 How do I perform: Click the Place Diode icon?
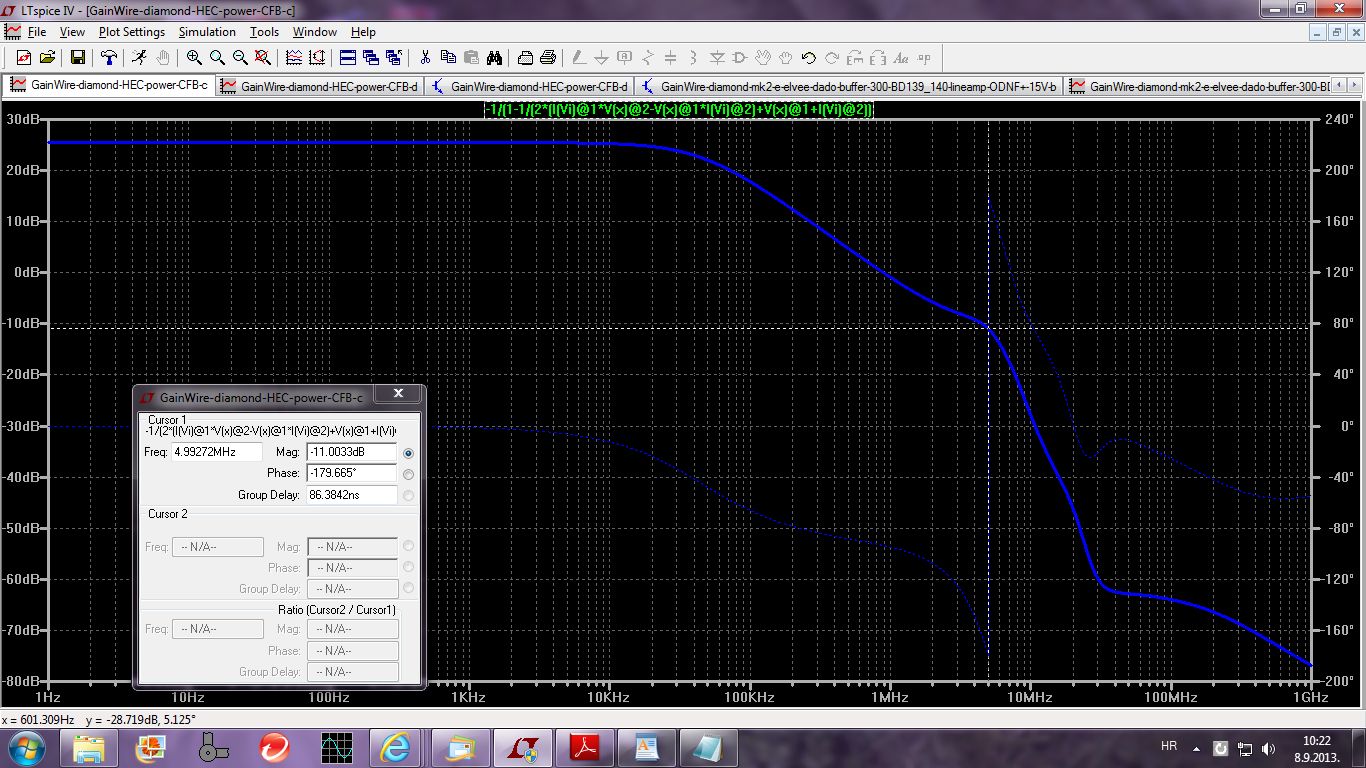point(717,58)
